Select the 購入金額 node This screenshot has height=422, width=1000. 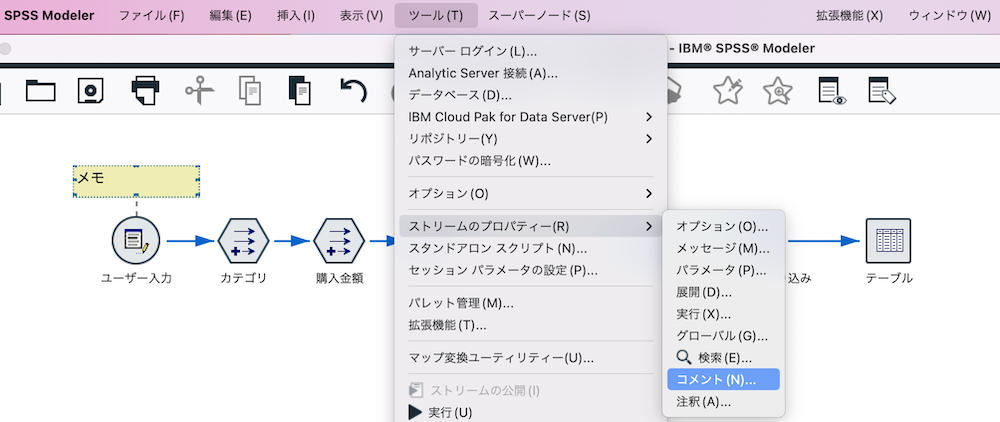[339, 241]
